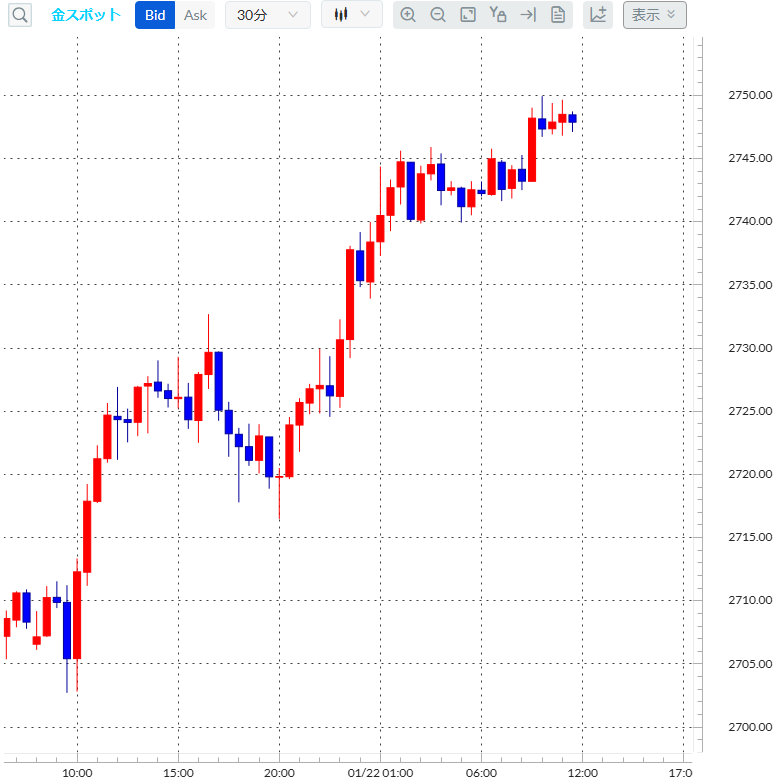
Task: Click the 2705.00 price axis label
Action: pyautogui.click(x=750, y=664)
